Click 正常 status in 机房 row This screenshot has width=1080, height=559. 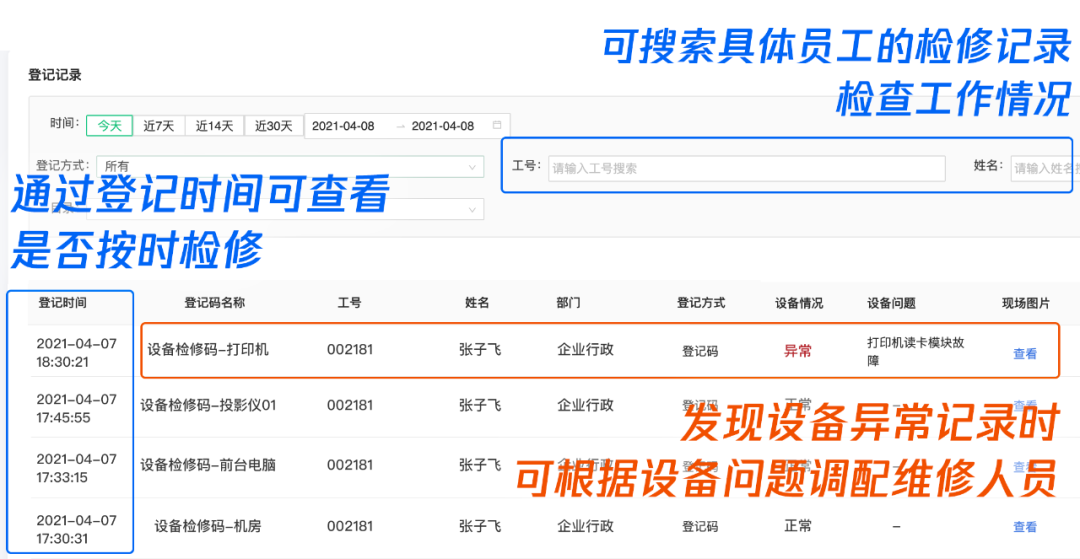click(x=798, y=526)
